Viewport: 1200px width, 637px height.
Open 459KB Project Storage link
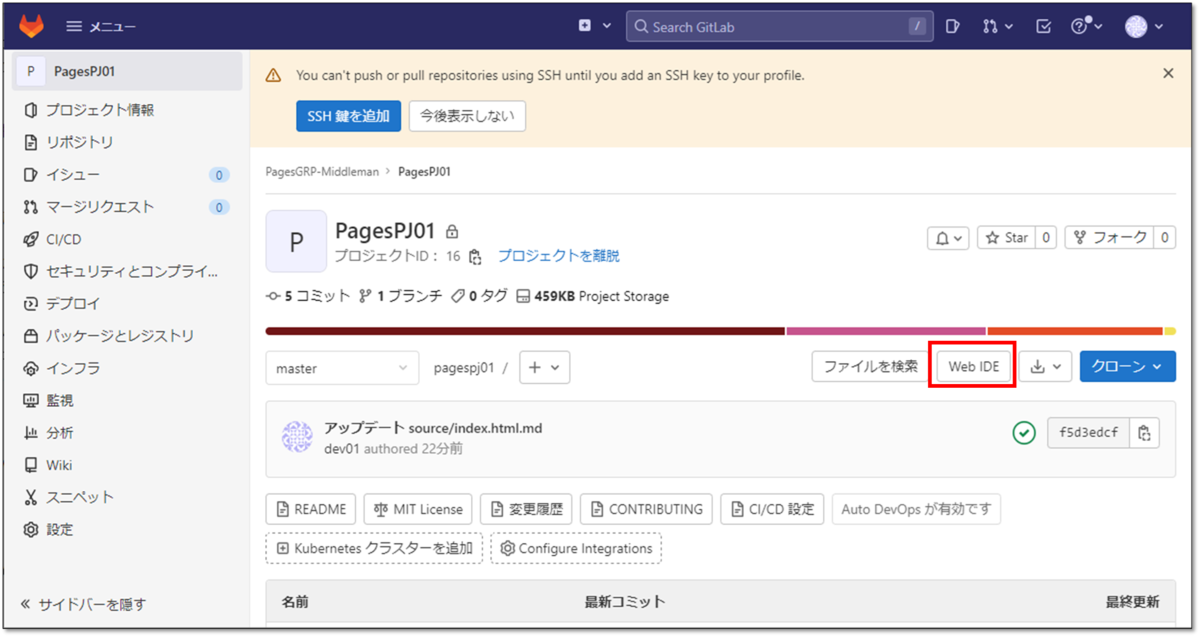[593, 296]
